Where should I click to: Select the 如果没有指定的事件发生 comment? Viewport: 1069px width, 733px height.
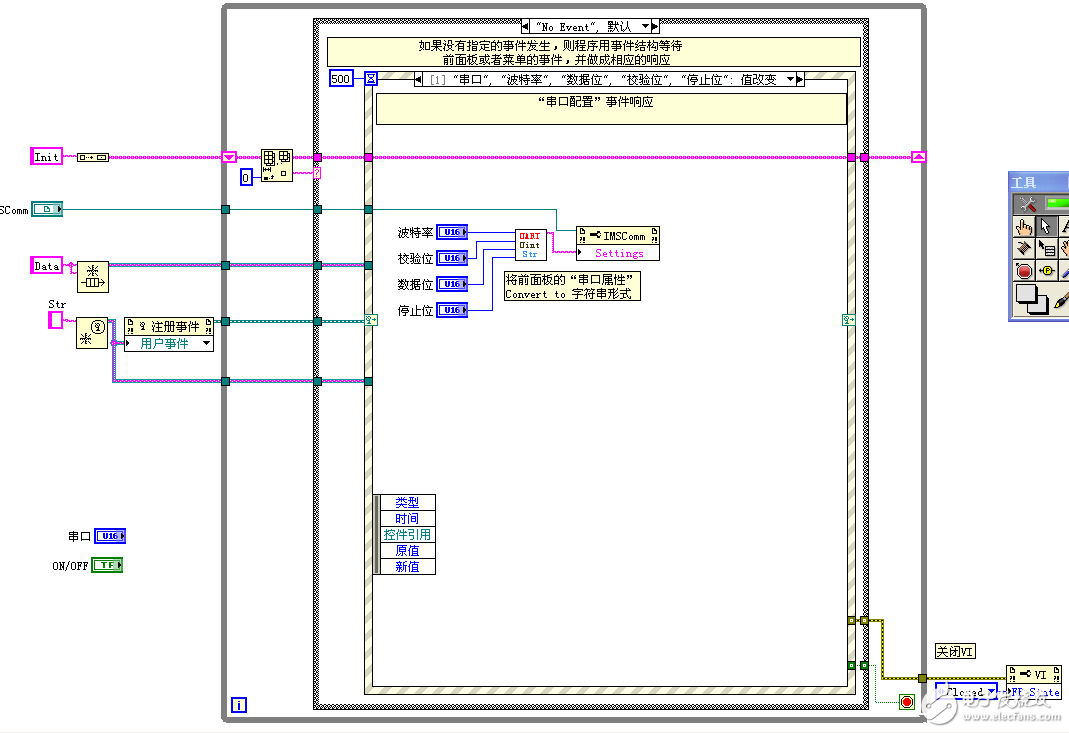pos(593,52)
